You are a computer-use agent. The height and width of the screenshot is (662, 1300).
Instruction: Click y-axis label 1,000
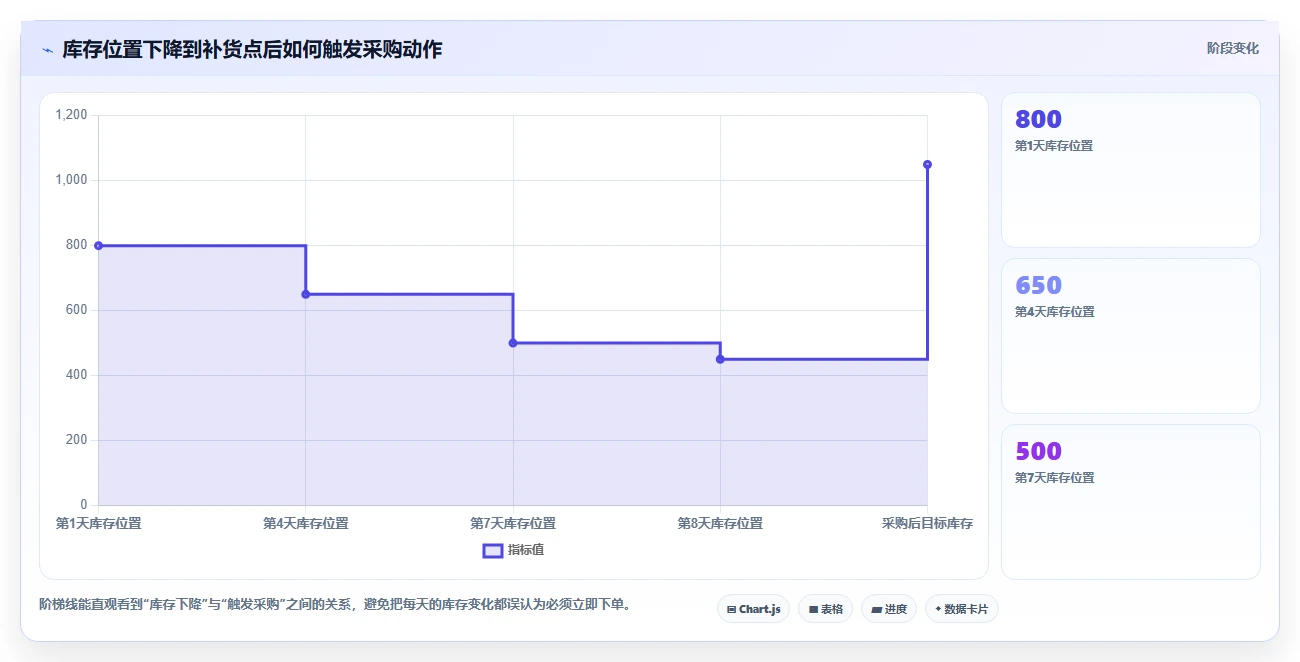click(x=71, y=180)
